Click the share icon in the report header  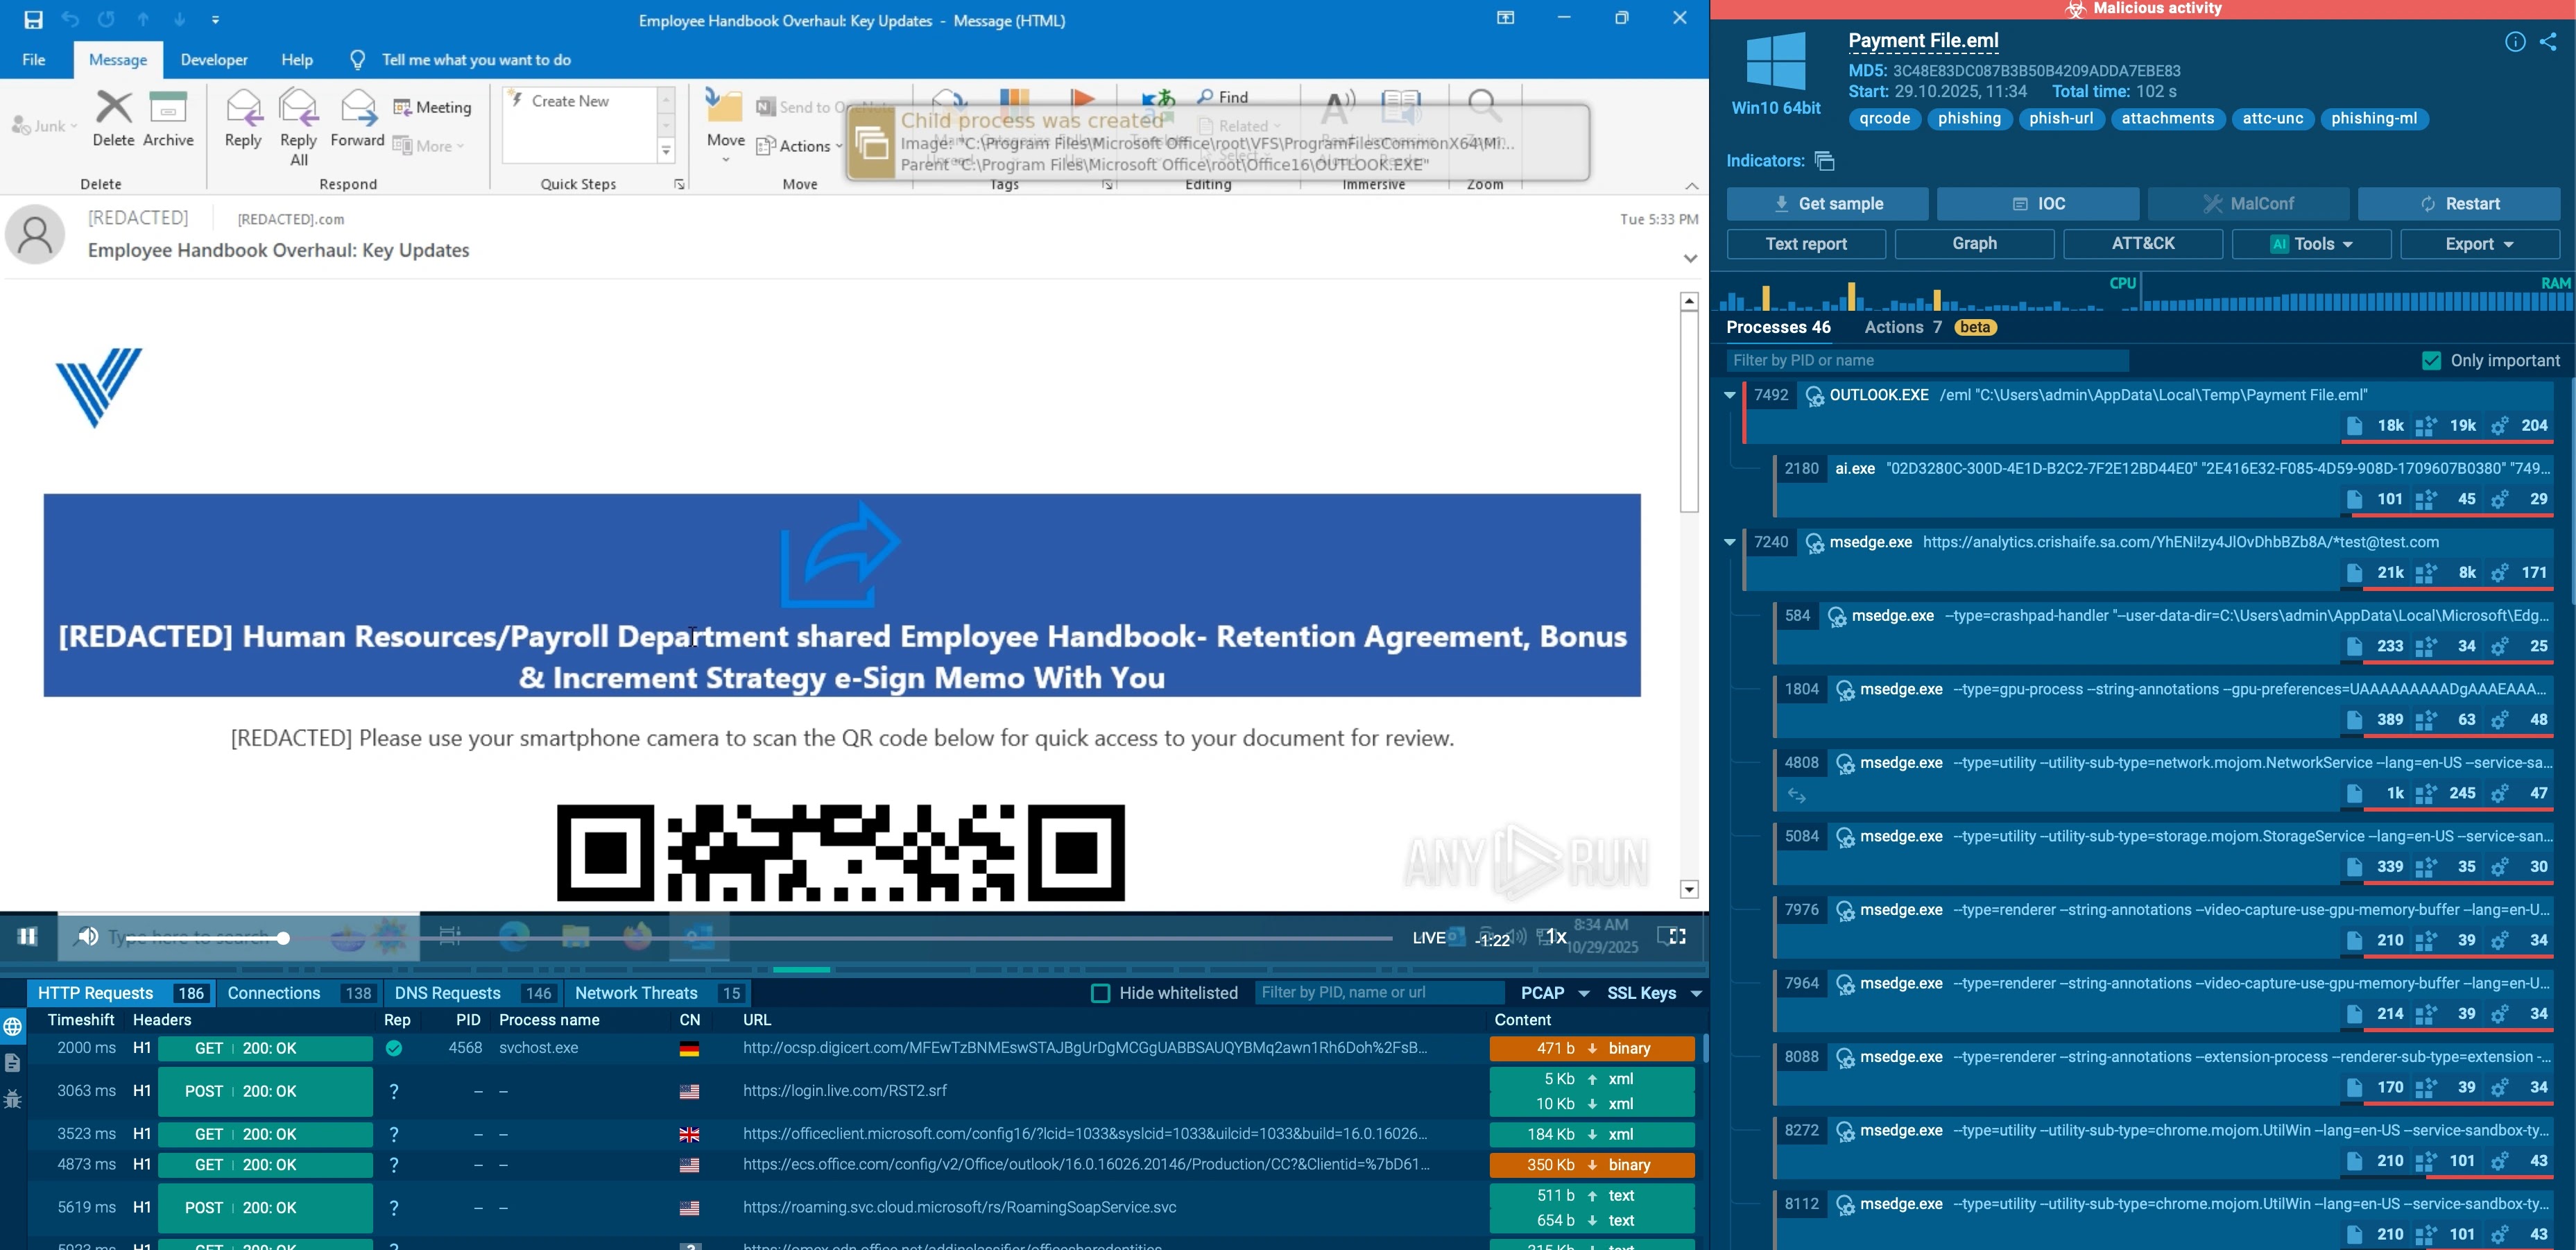coord(2548,41)
